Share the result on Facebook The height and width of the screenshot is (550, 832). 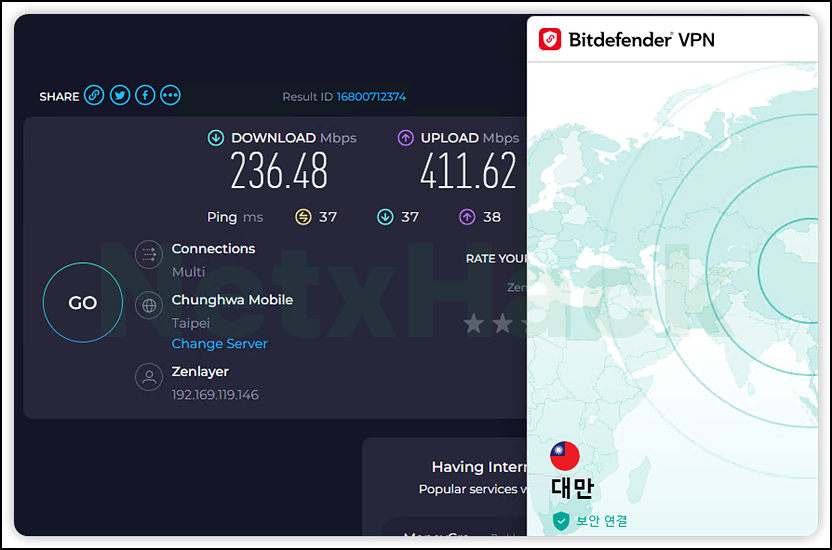point(145,95)
